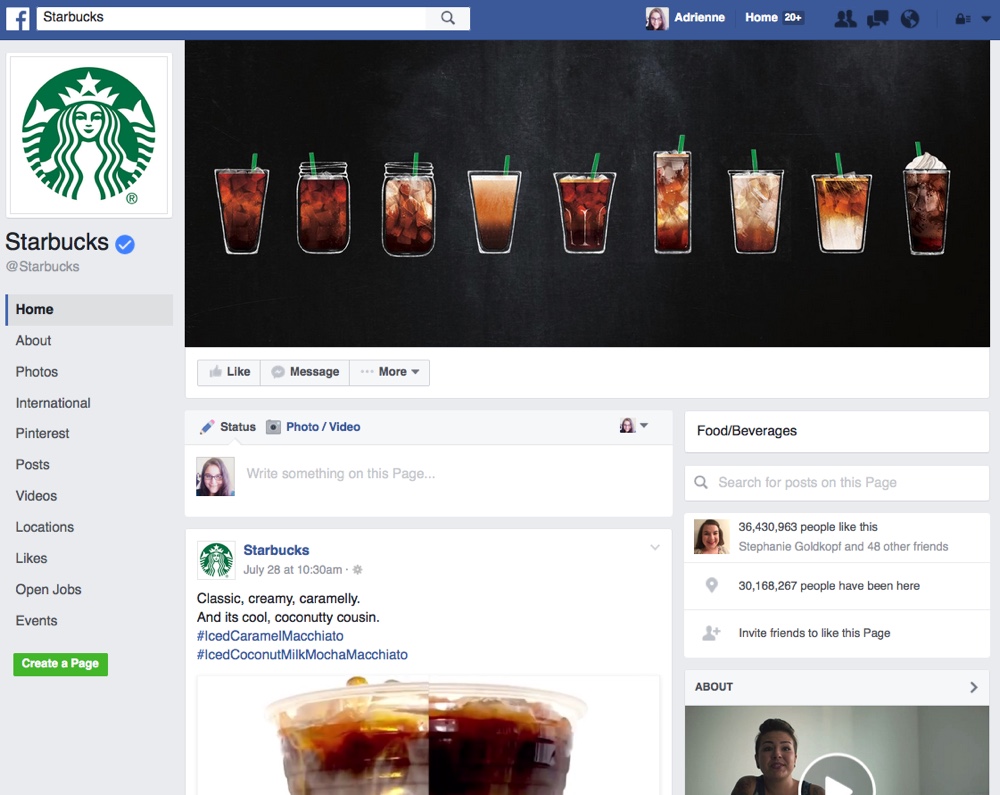Click Search for posts on this Page field

pos(837,483)
